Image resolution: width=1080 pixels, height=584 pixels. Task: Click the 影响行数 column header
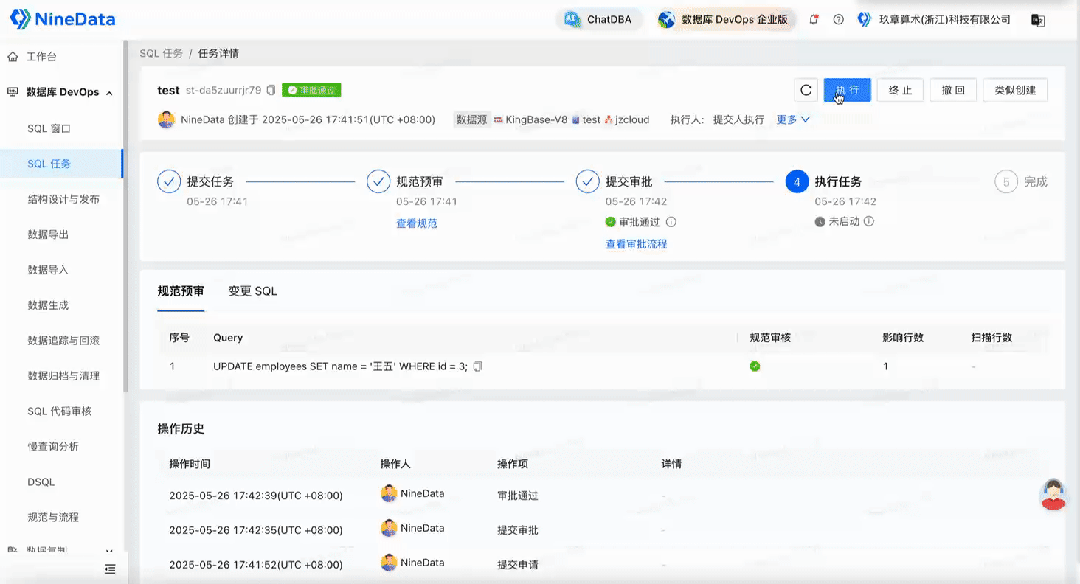[x=903, y=337]
